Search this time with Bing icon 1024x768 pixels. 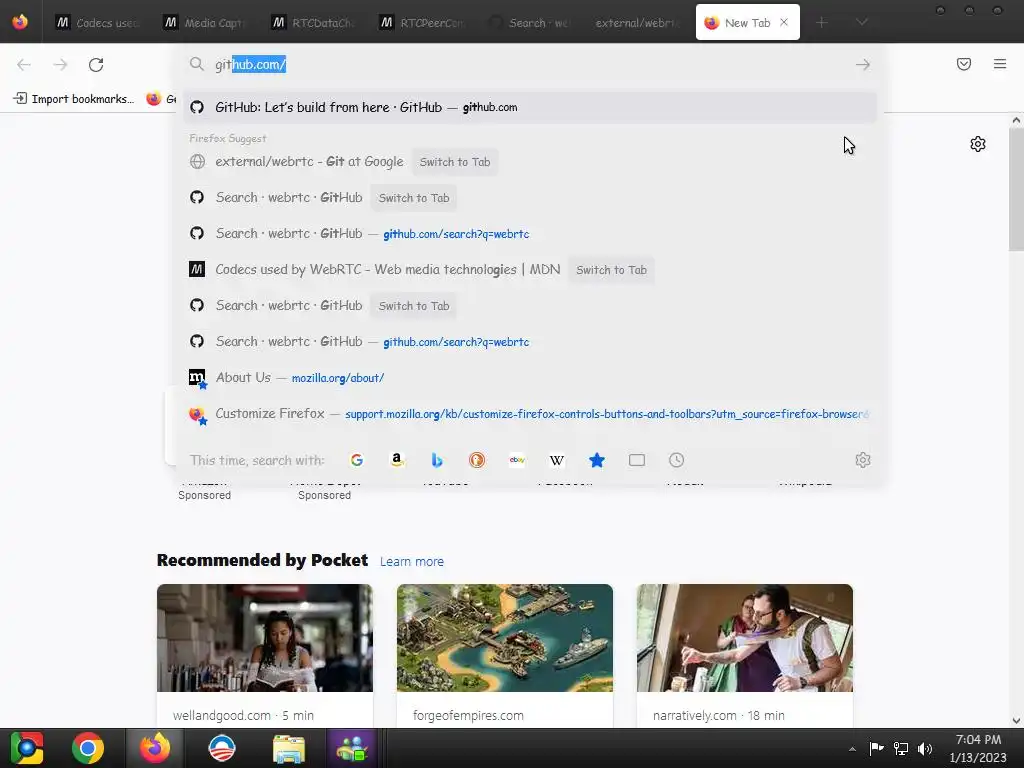437,460
